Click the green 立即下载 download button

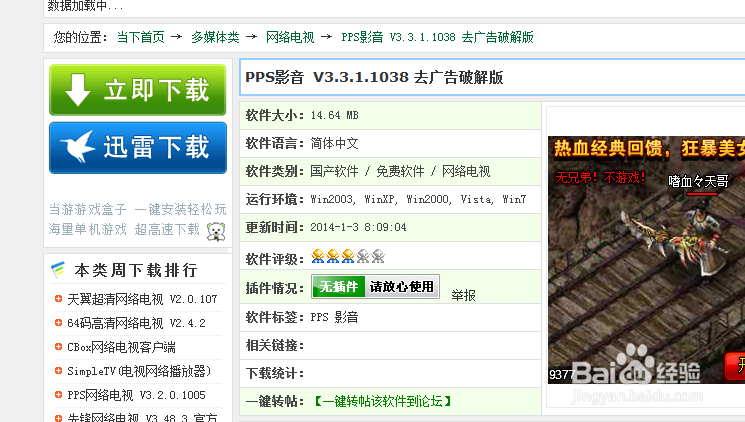tap(138, 90)
